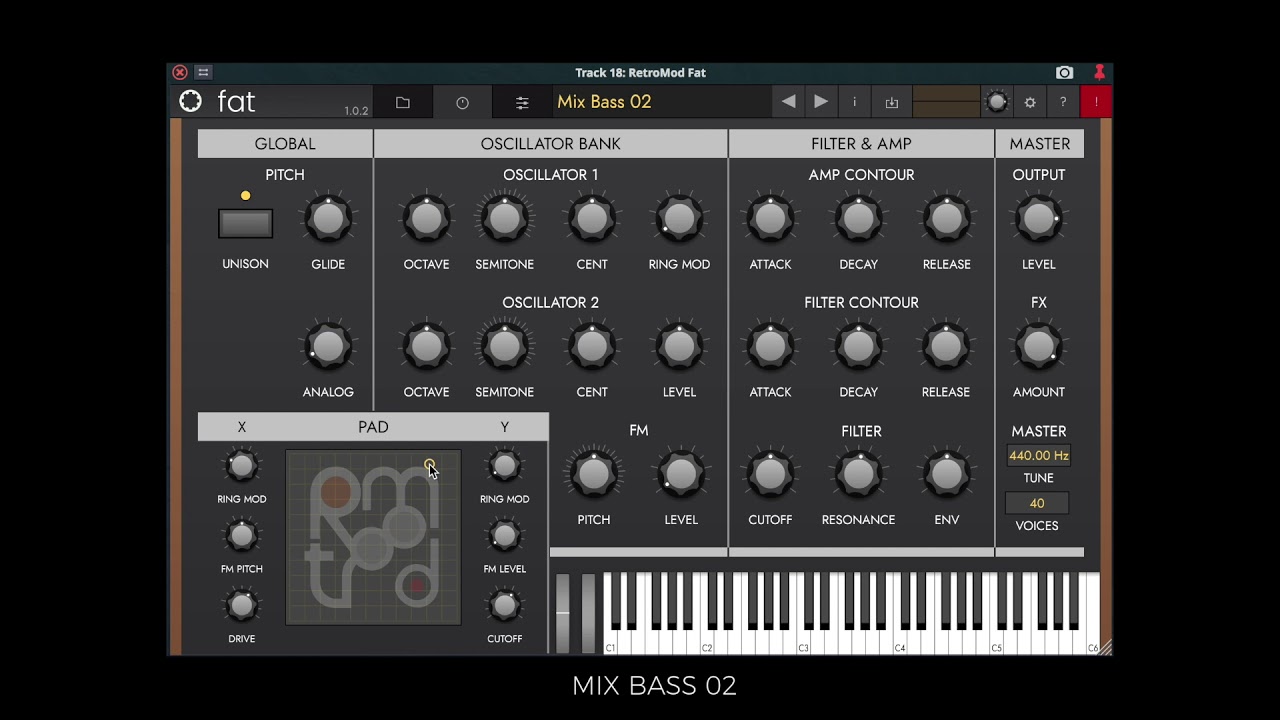The image size is (1280, 720).
Task: Click the OSCILLATOR BANK section header
Action: (551, 144)
